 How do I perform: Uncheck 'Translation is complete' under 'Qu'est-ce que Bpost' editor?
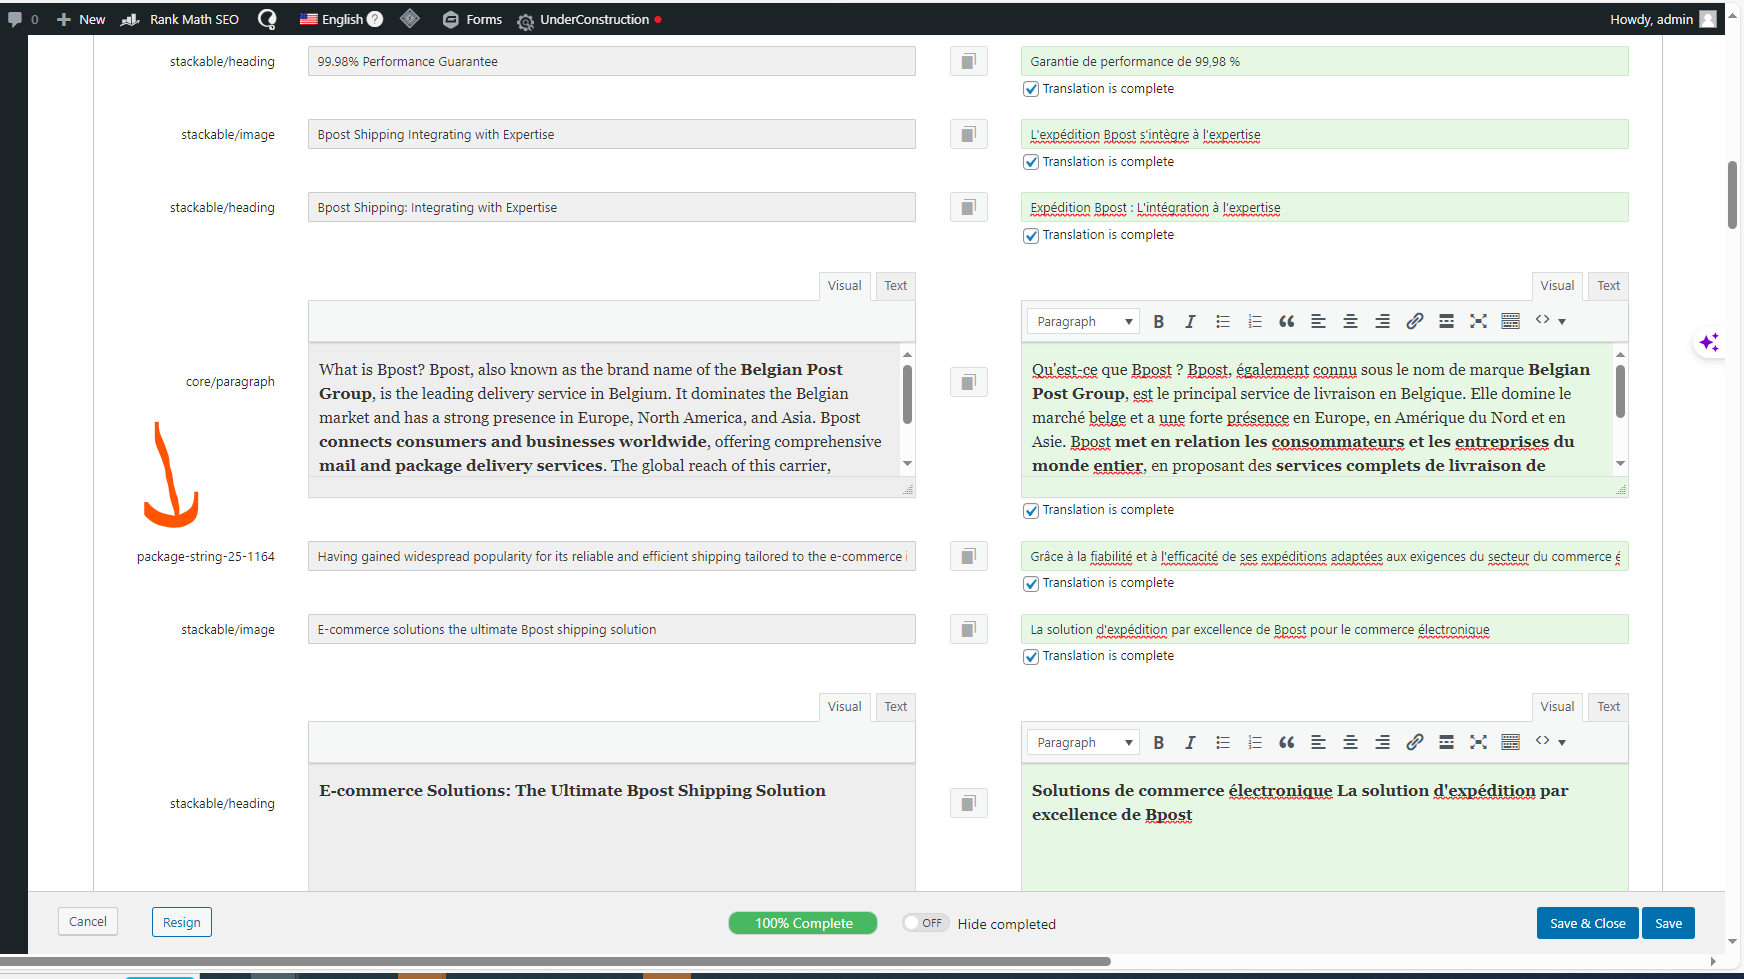coord(1031,511)
